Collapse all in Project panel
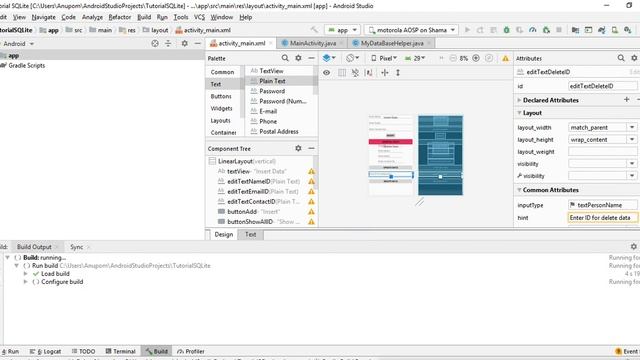640x360 pixels. 168,43
